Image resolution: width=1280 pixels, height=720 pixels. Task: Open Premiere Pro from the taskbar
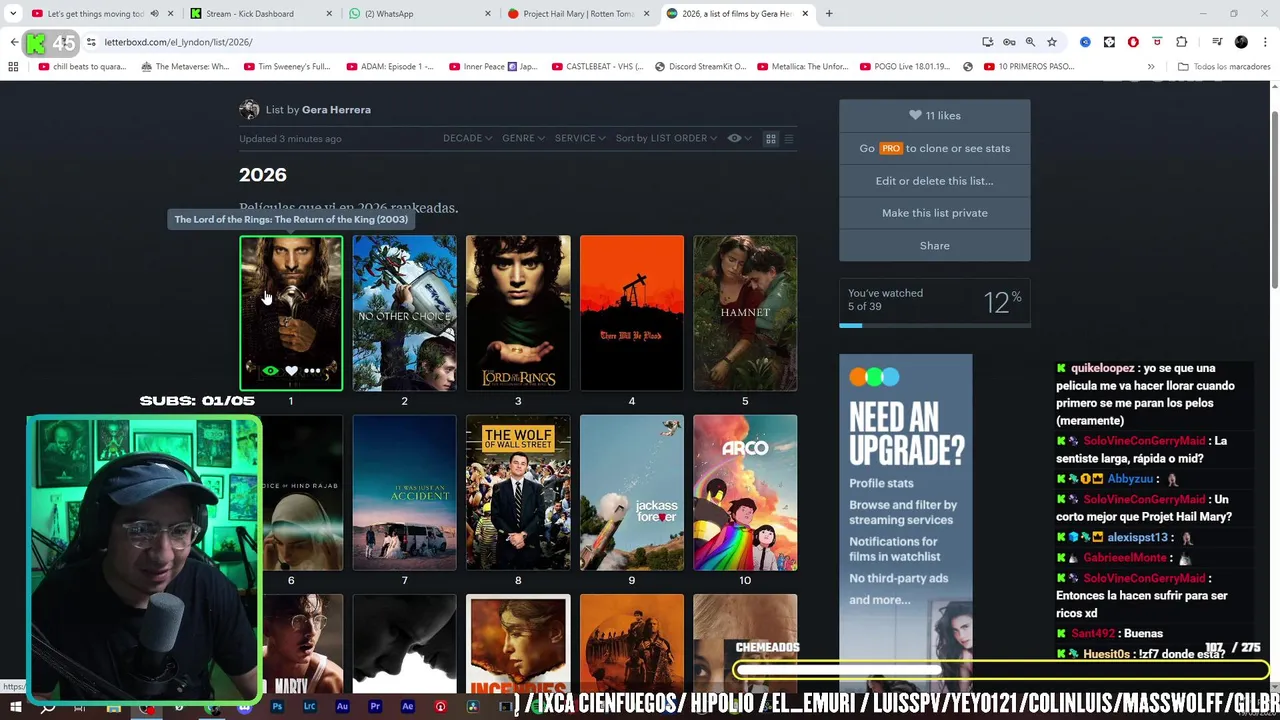coord(375,707)
